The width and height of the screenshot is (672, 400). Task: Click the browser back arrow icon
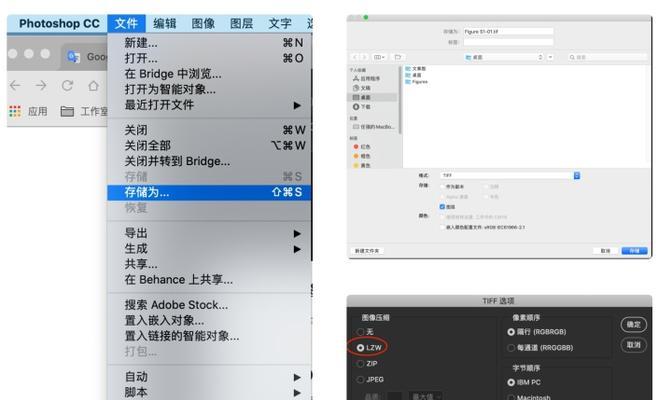[x=15, y=86]
